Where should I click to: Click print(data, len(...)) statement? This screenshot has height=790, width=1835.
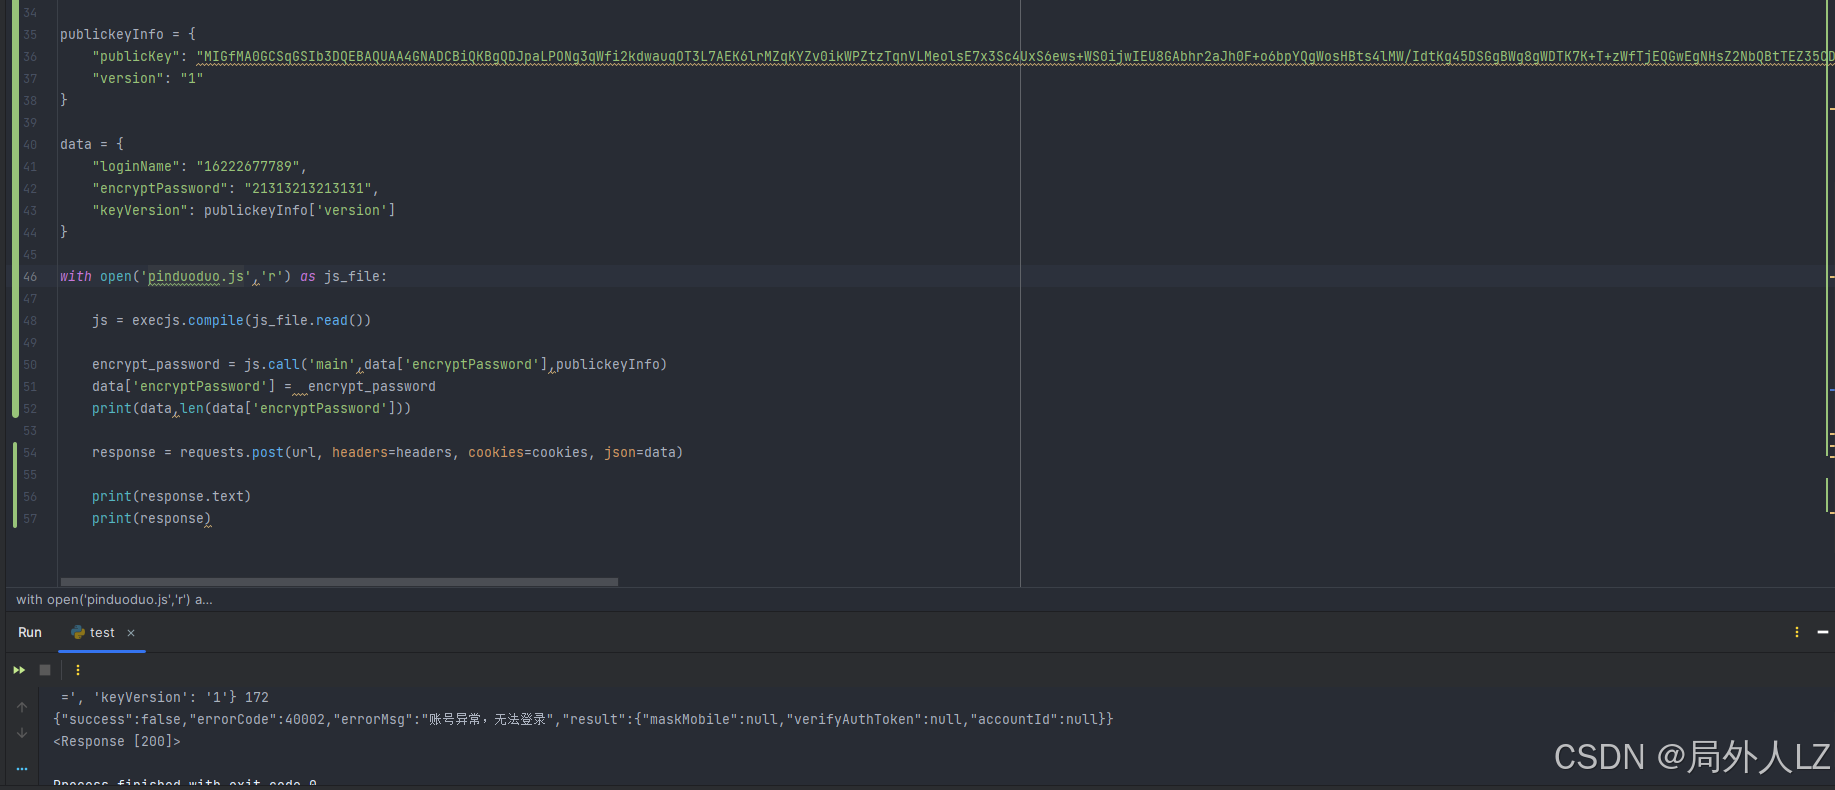[x=252, y=409]
